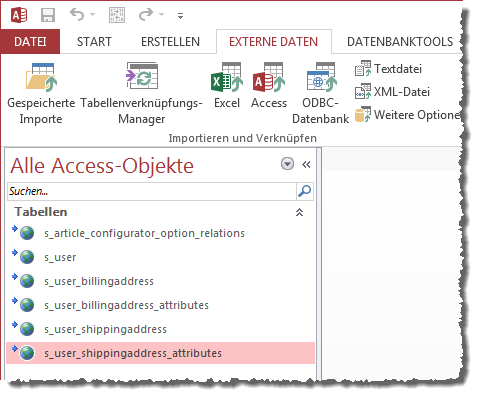The width and height of the screenshot is (480, 397).
Task: Redo the last undone action
Action: (x=146, y=15)
